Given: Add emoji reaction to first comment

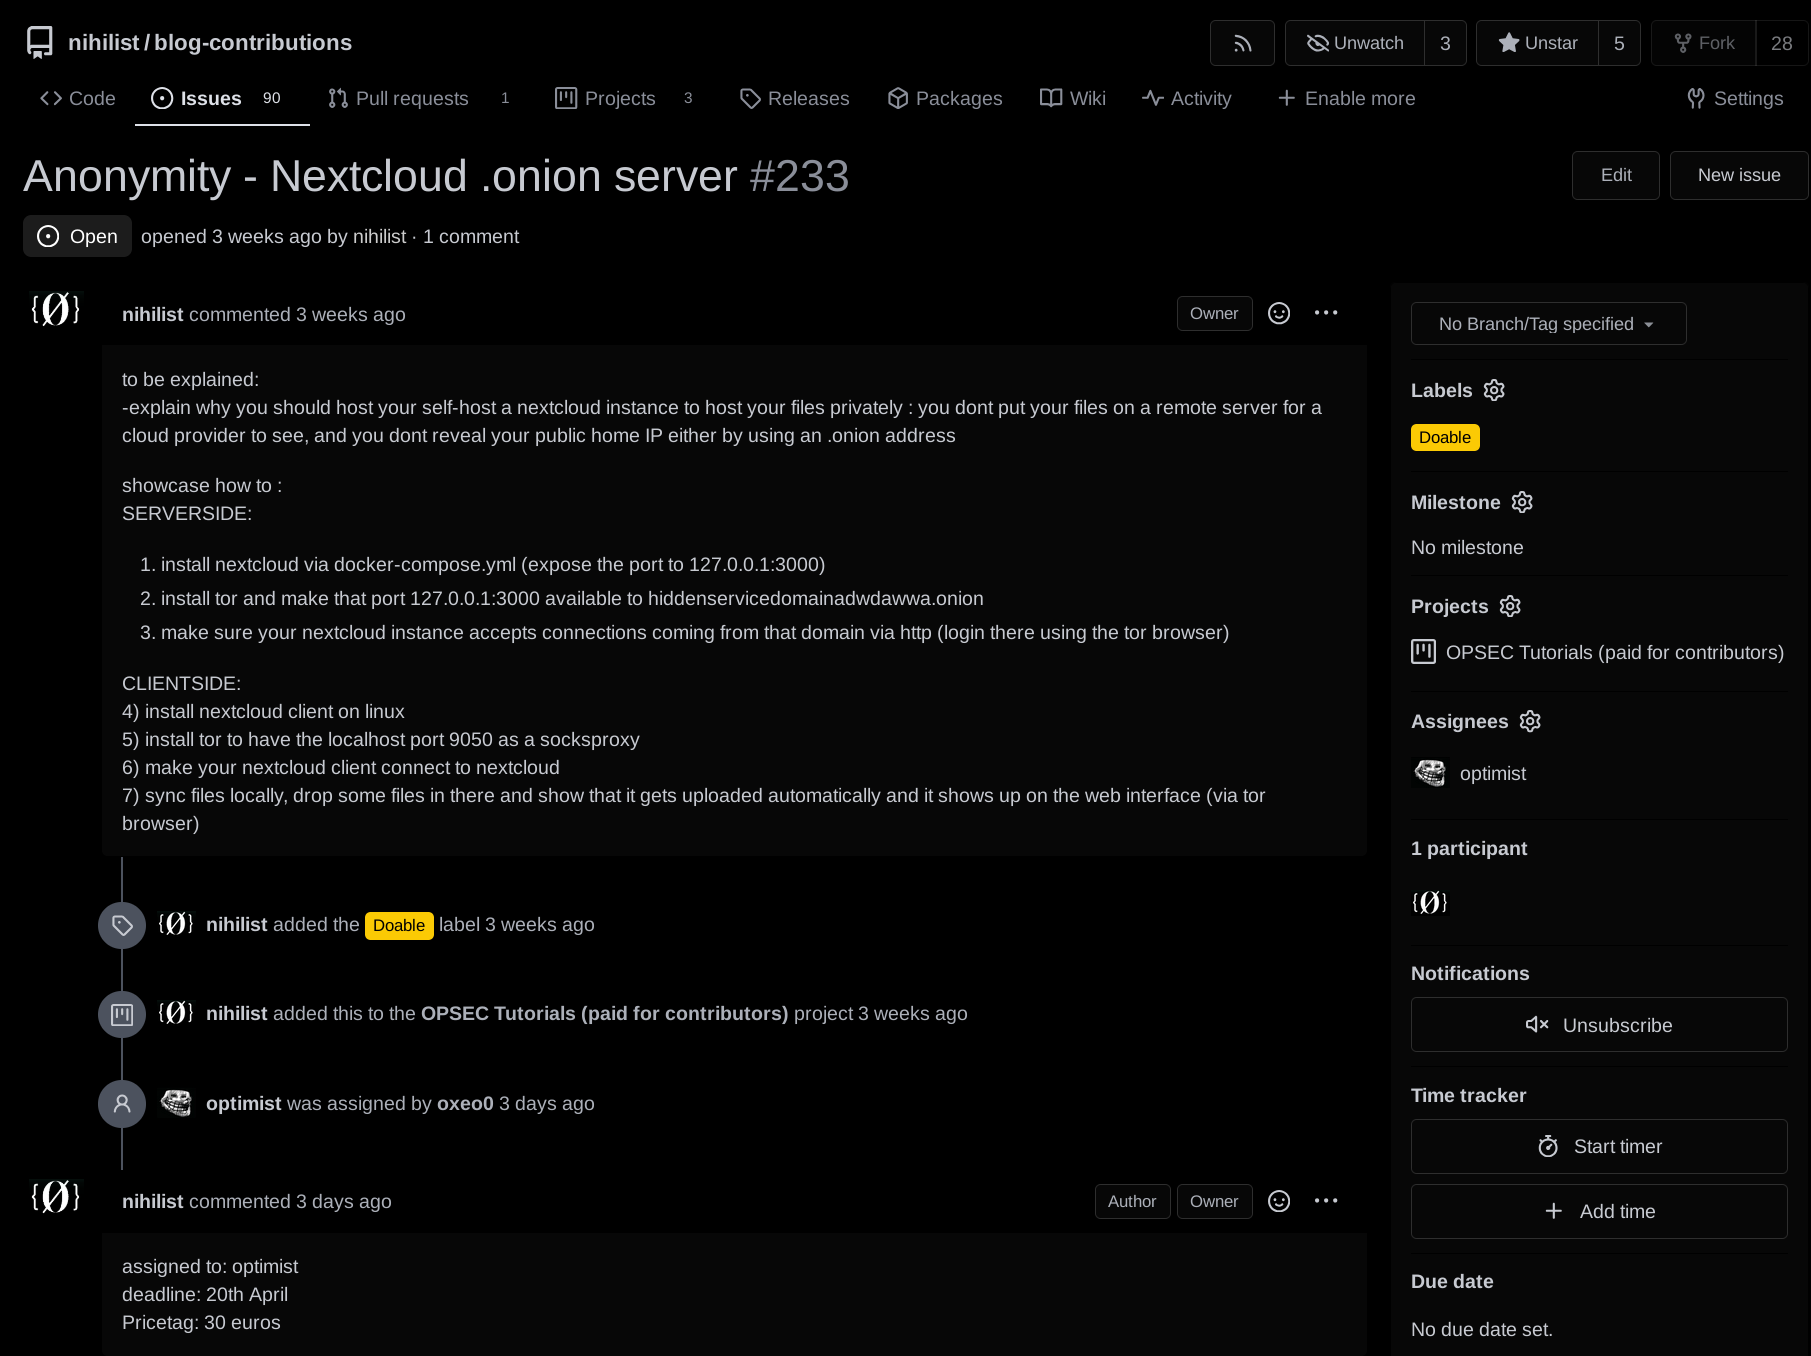Looking at the screenshot, I should pos(1279,313).
